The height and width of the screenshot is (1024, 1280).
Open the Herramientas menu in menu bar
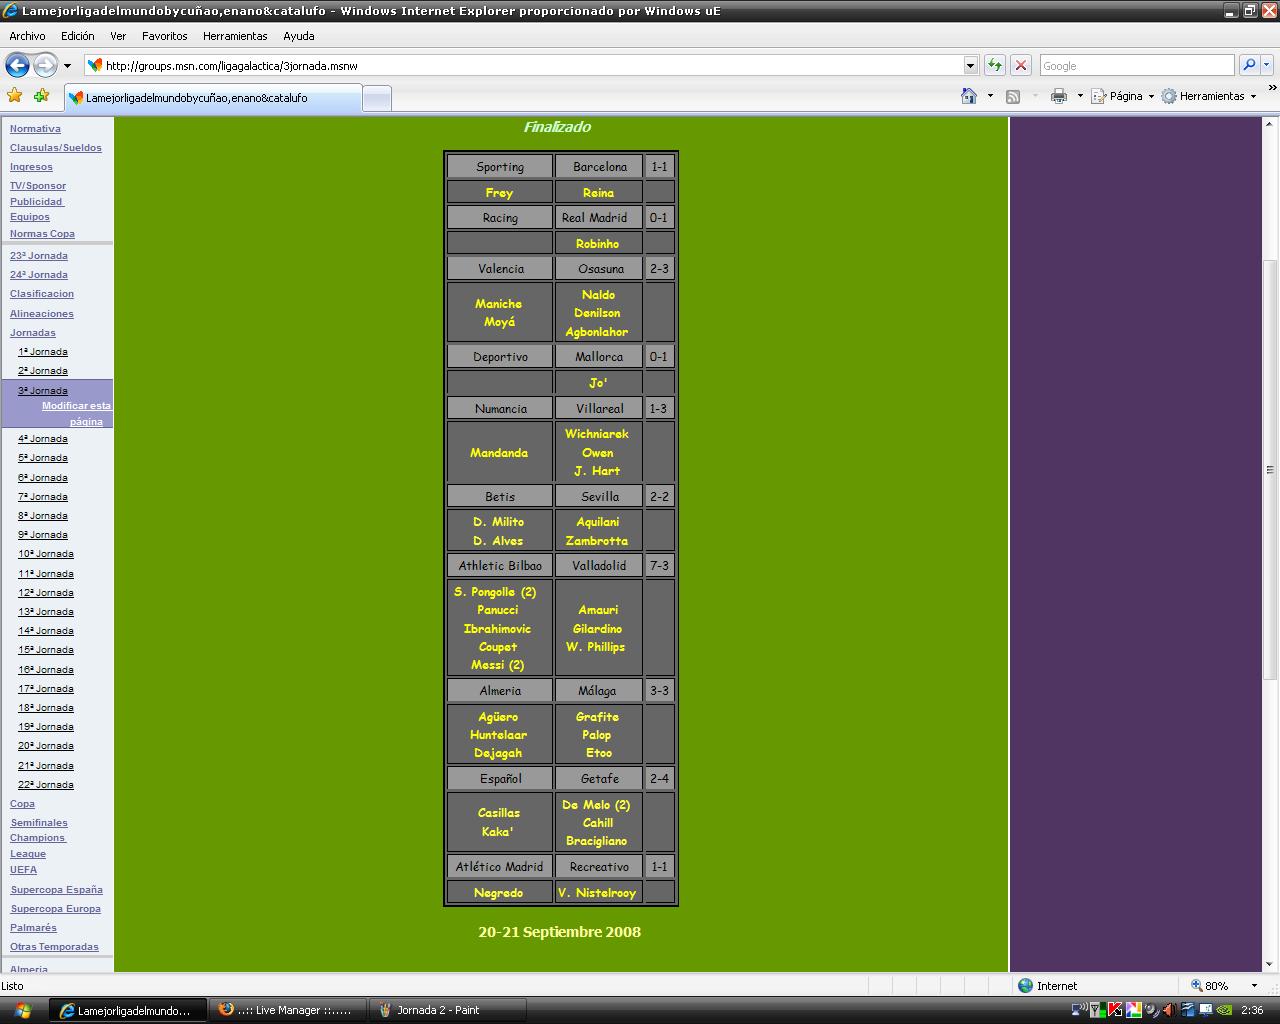[x=235, y=36]
